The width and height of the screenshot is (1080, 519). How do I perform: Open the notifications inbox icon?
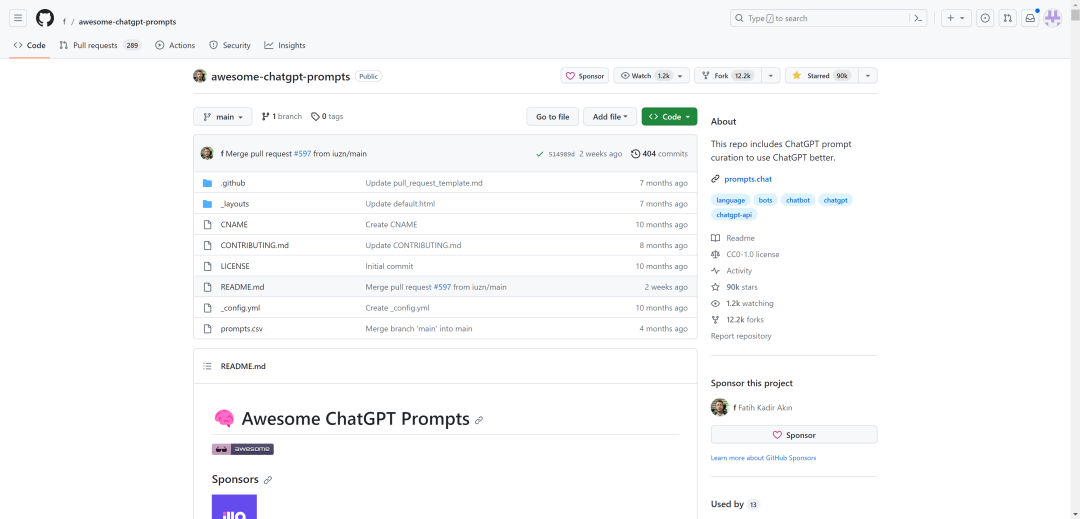pyautogui.click(x=1029, y=18)
